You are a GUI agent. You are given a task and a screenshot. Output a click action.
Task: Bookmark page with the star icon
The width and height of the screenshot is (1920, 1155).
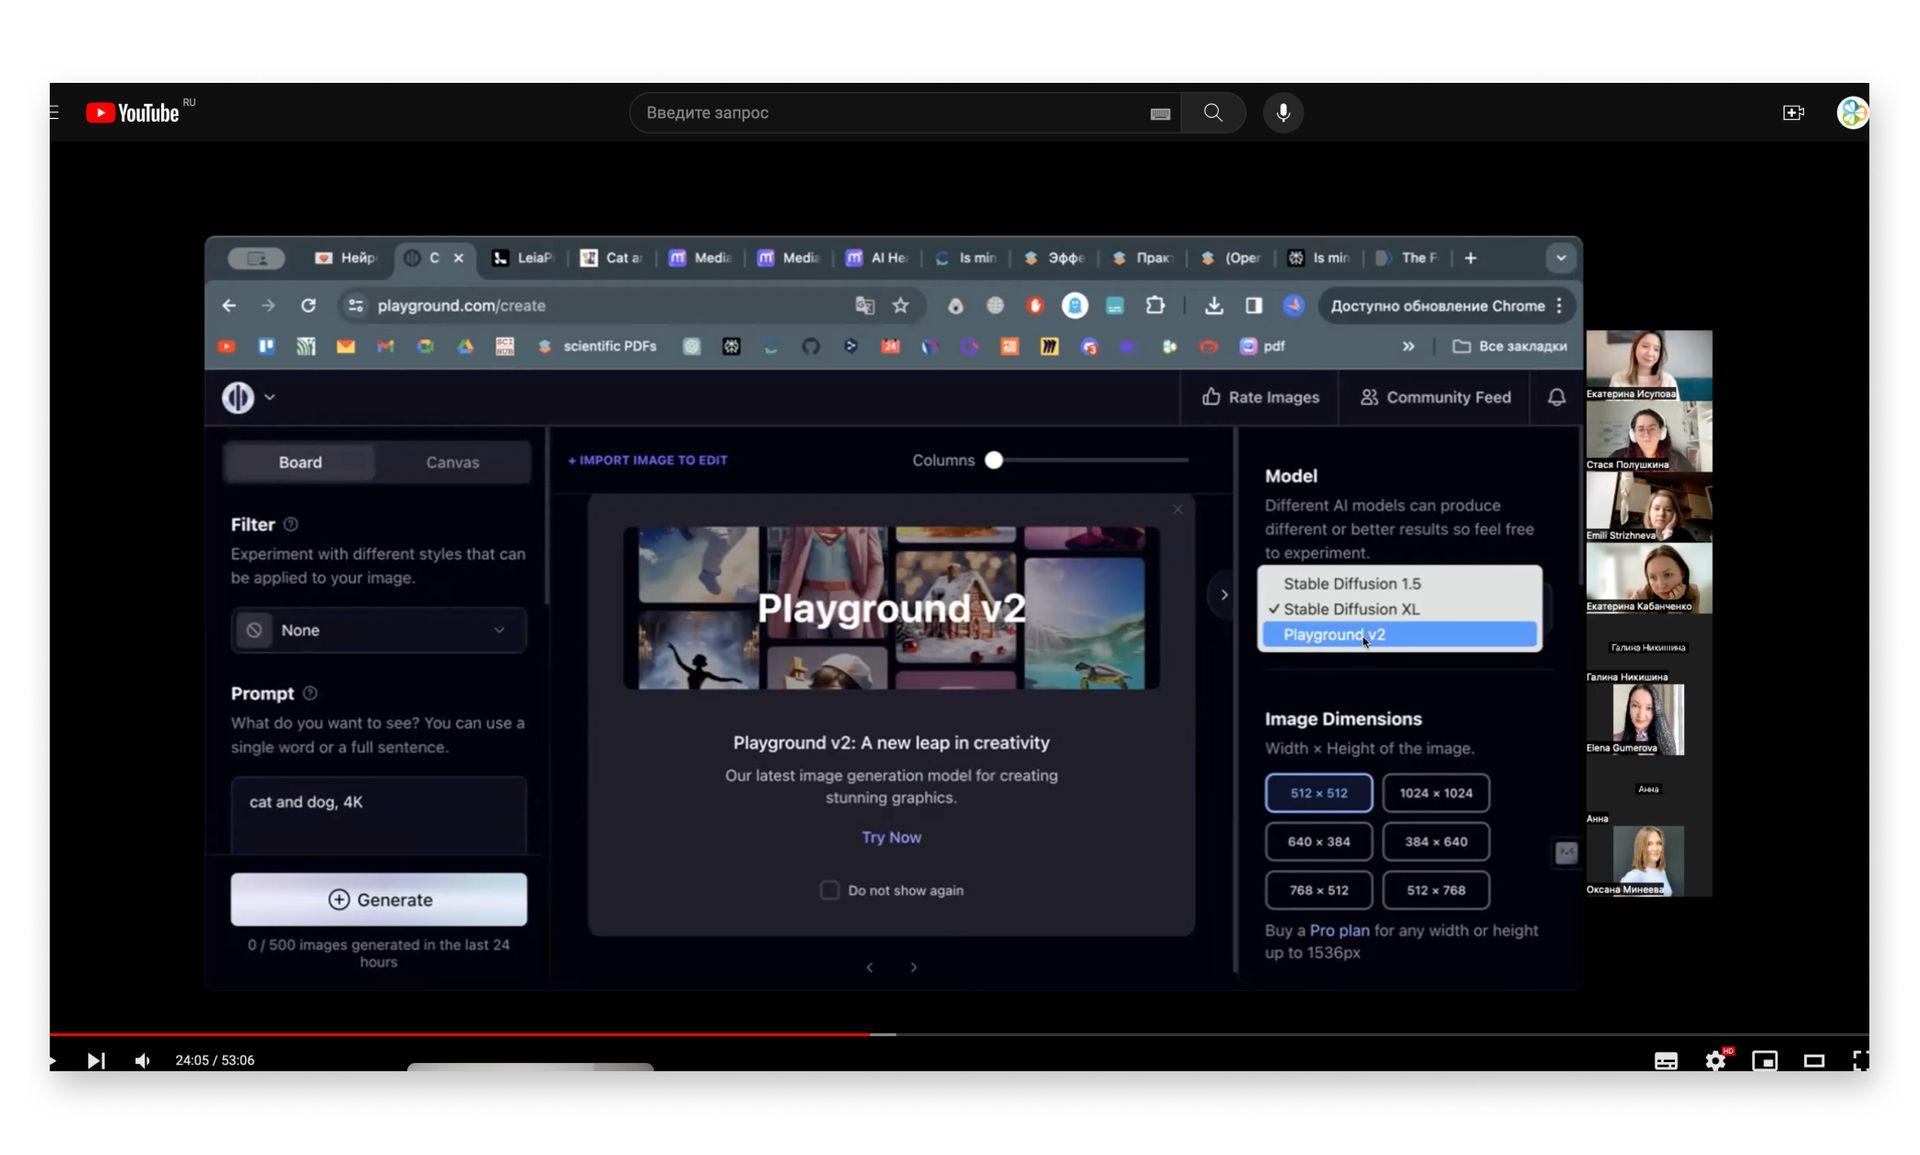(901, 306)
